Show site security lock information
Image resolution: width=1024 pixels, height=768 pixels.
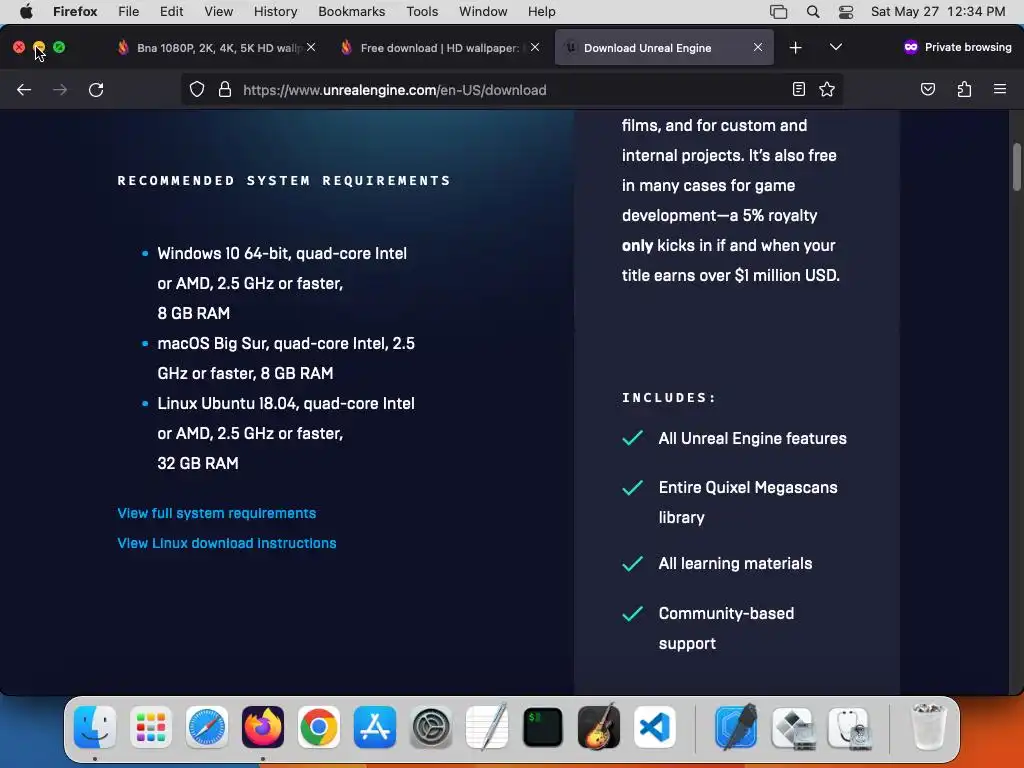point(225,89)
